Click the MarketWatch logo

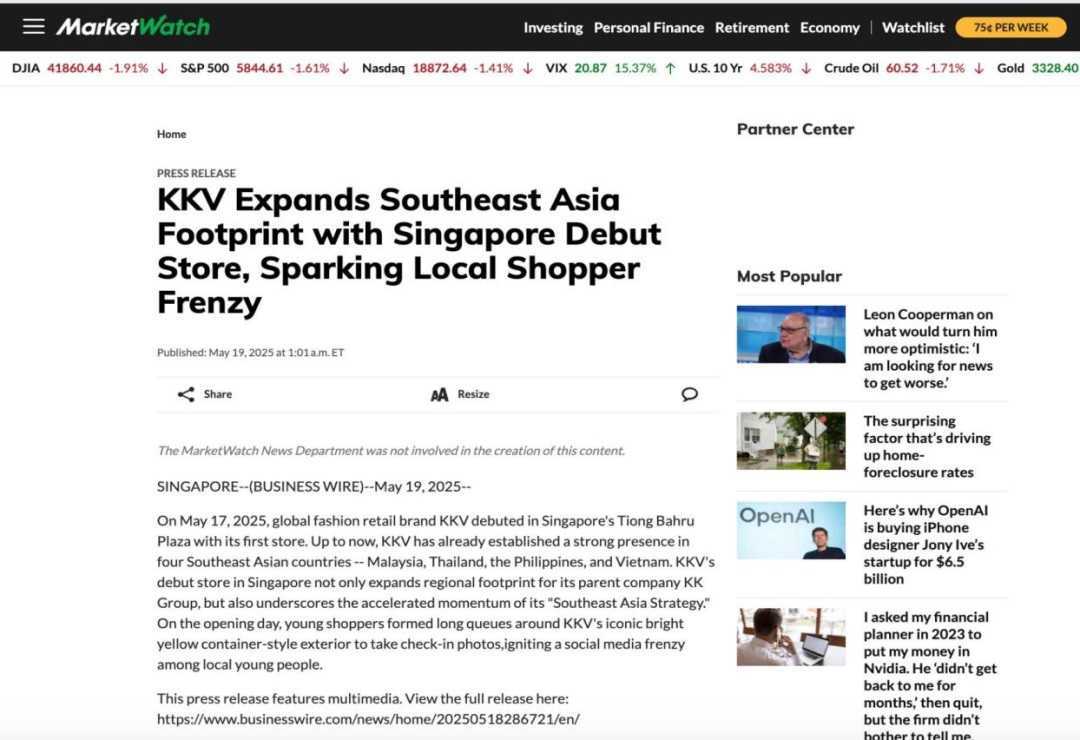tap(133, 27)
